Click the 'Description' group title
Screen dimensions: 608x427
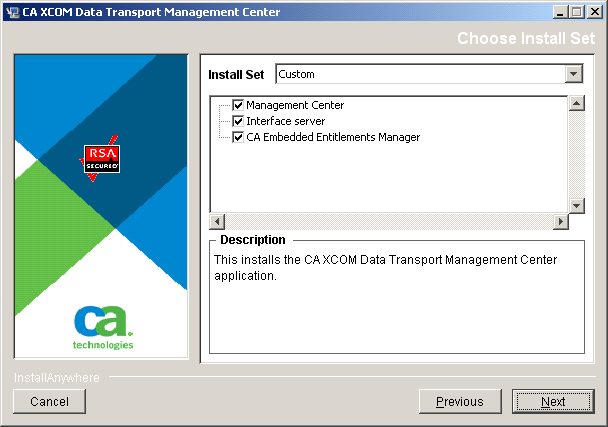pyautogui.click(x=253, y=240)
